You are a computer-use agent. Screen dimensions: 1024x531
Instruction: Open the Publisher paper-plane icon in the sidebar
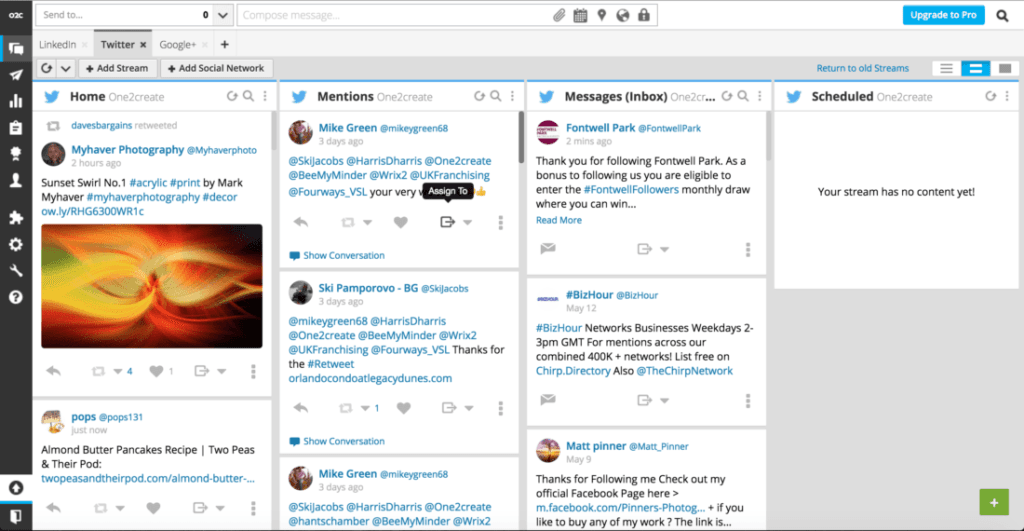click(16, 75)
